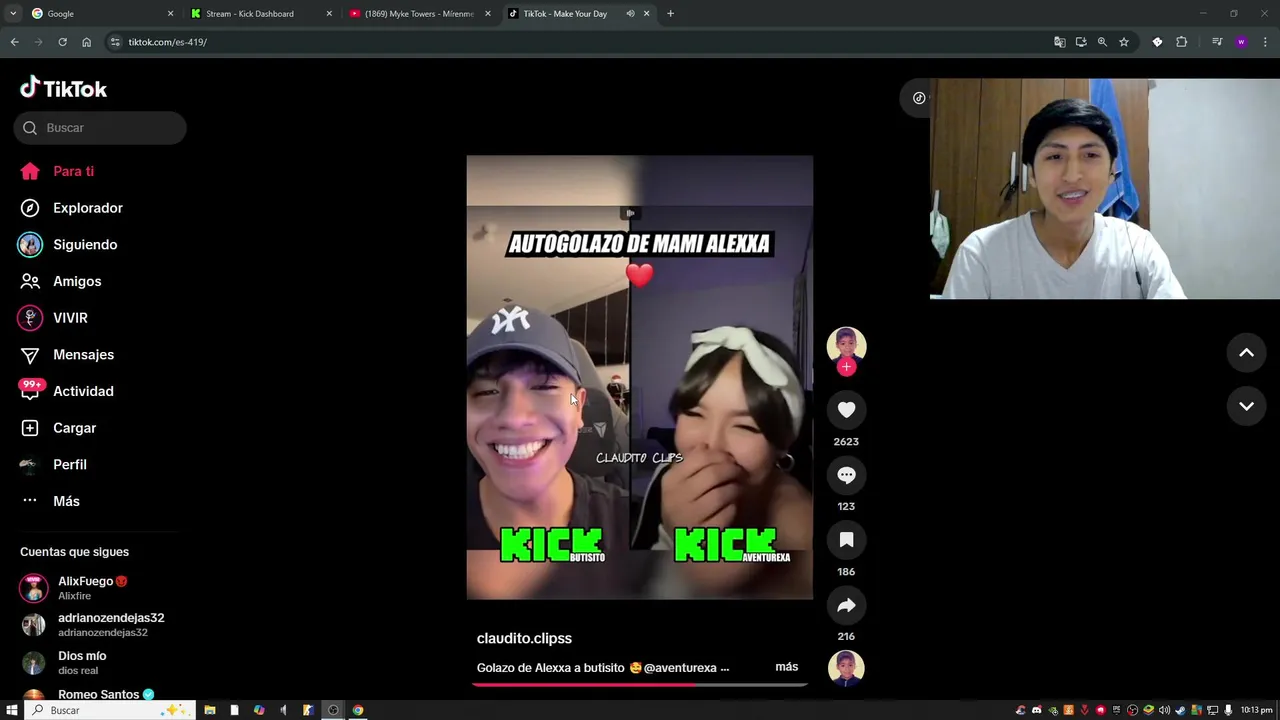Viewport: 1280px width, 720px height.
Task: Save the video with the bookmark icon
Action: pyautogui.click(x=846, y=540)
